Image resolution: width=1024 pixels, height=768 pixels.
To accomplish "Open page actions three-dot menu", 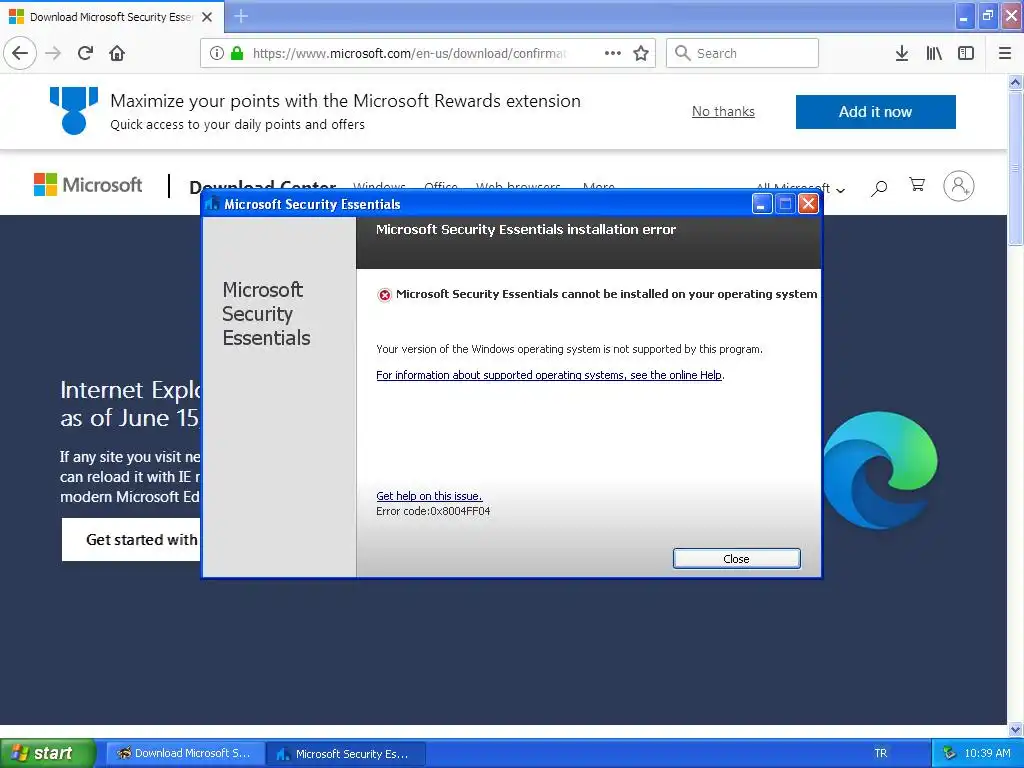I will coord(613,53).
